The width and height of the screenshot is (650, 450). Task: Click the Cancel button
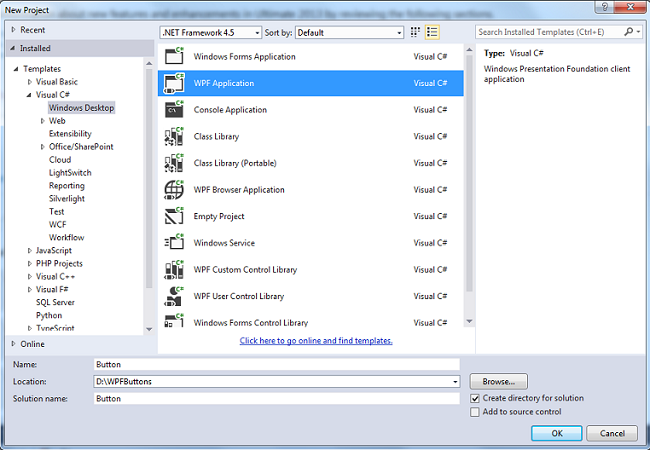tap(612, 433)
